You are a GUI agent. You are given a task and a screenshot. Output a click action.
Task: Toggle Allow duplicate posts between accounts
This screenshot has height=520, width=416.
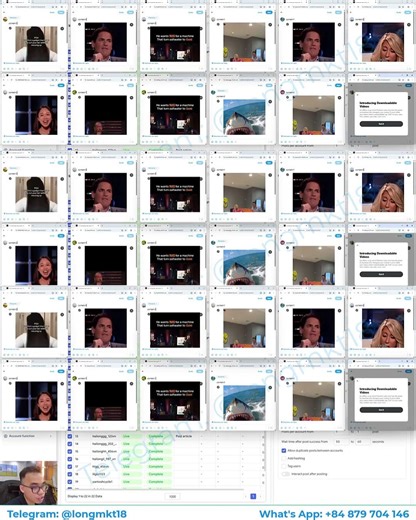click(x=284, y=450)
